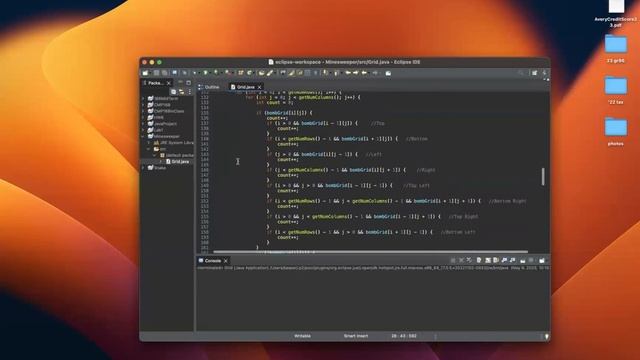The width and height of the screenshot is (640, 360).
Task: Click the editor vertical scrollbar thumb
Action: [x=543, y=176]
